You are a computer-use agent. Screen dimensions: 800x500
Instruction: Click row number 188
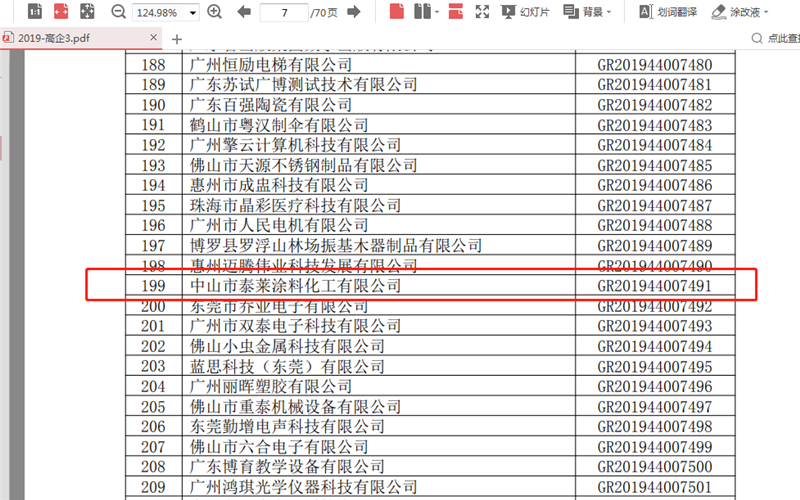(x=153, y=65)
